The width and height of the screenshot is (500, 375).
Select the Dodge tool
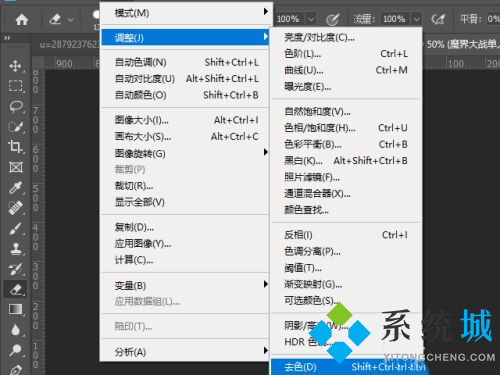point(16,350)
